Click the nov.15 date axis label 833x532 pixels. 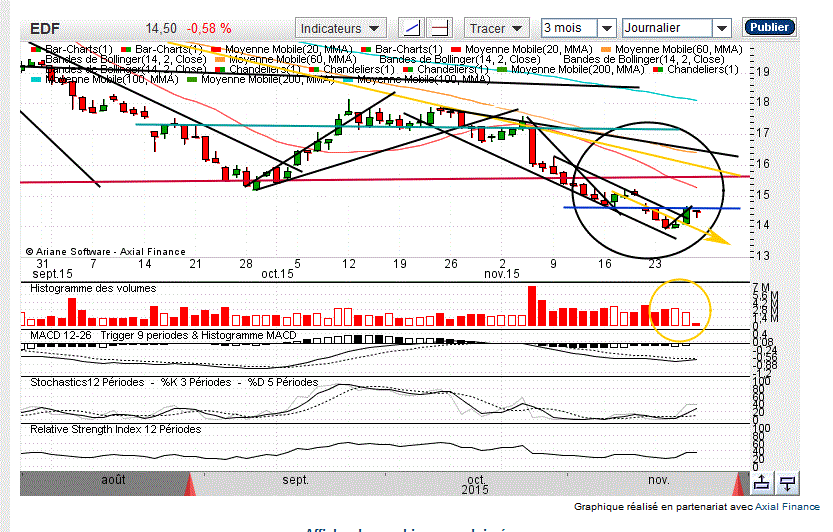pos(502,274)
